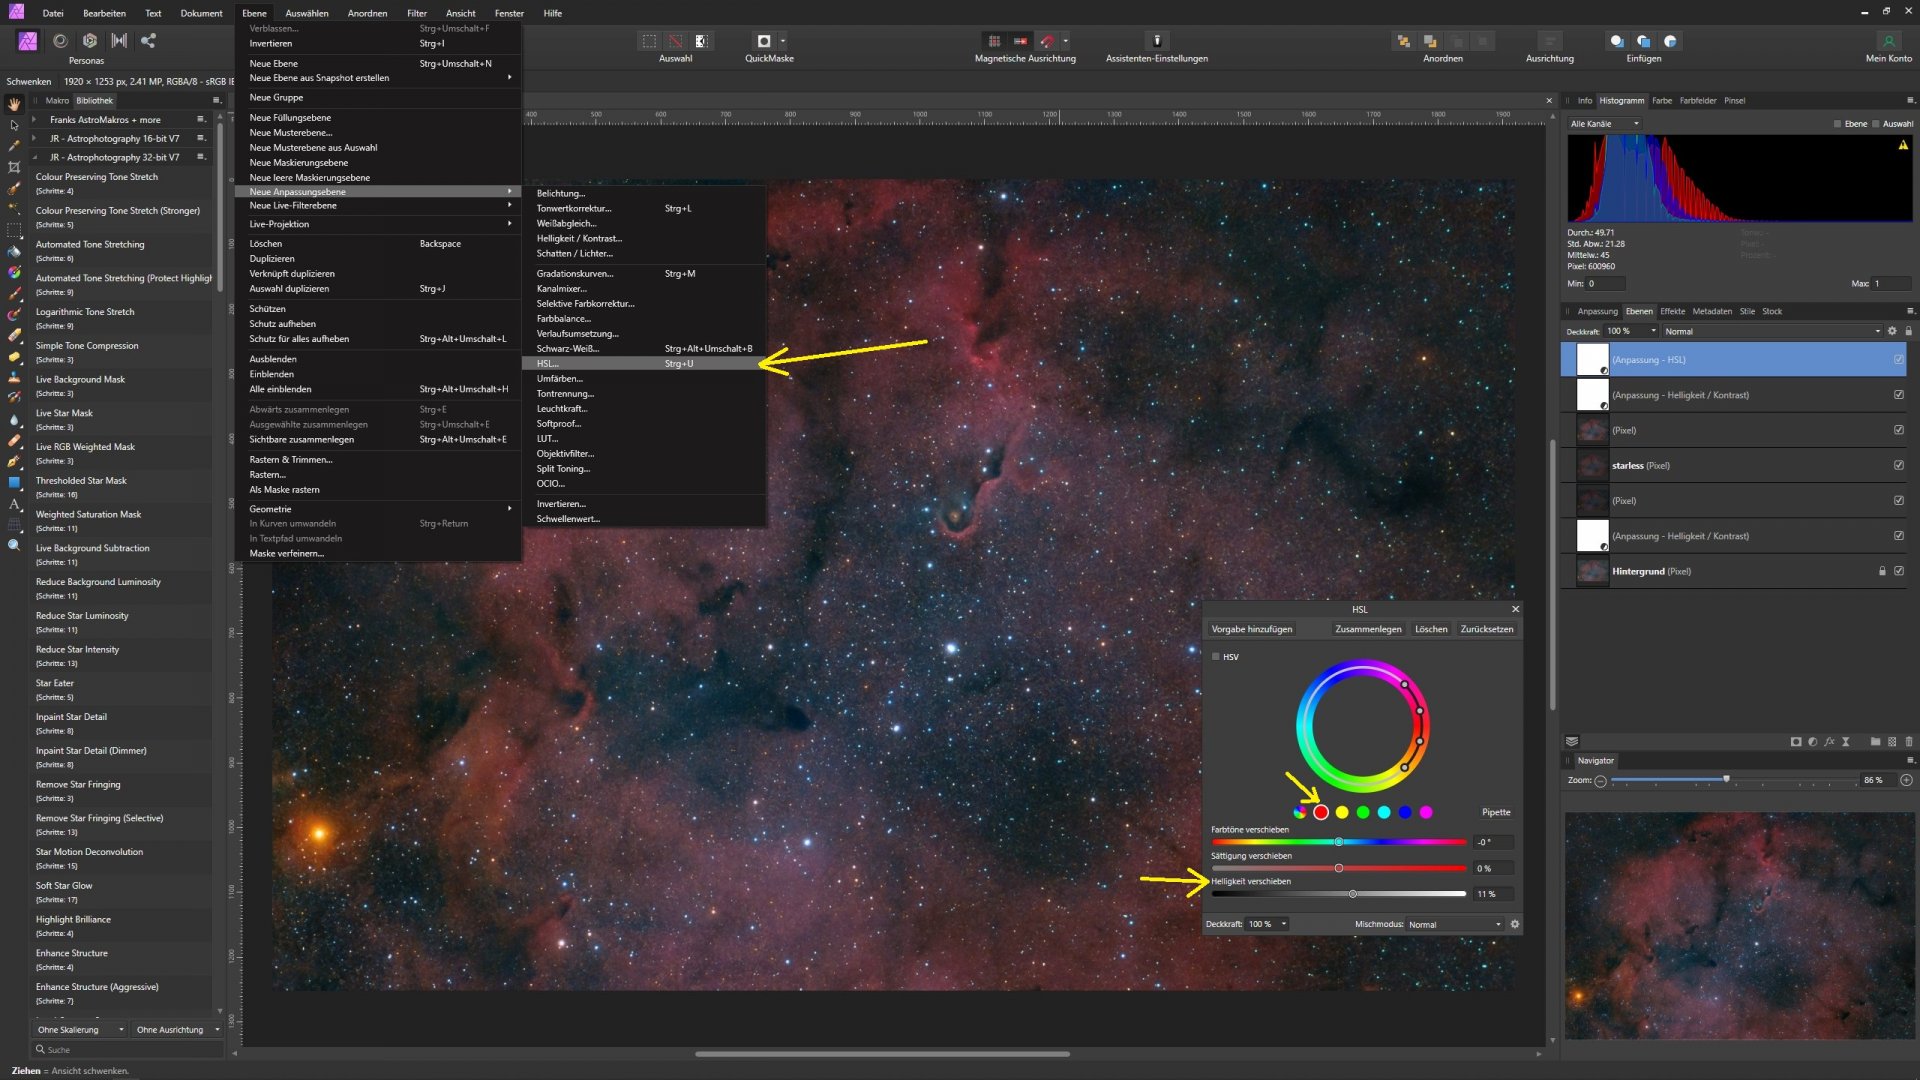Click the Mein Konto account icon

tap(1889, 41)
